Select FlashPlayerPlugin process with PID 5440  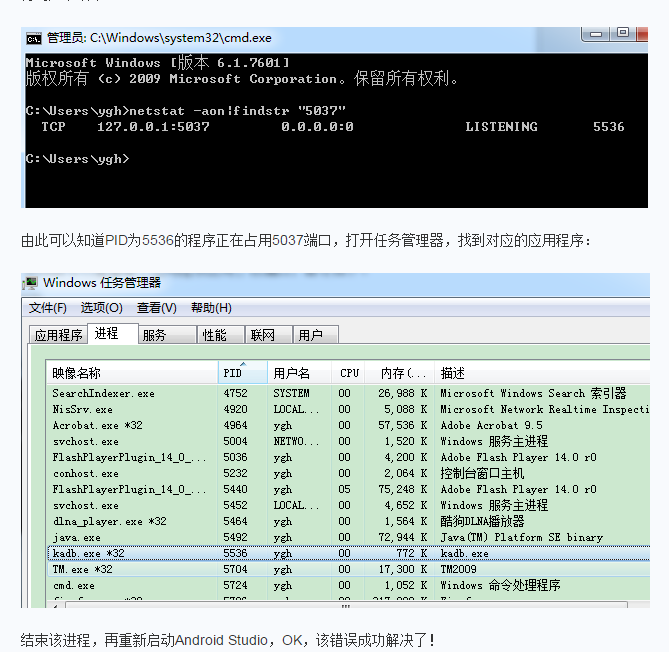coord(348,489)
